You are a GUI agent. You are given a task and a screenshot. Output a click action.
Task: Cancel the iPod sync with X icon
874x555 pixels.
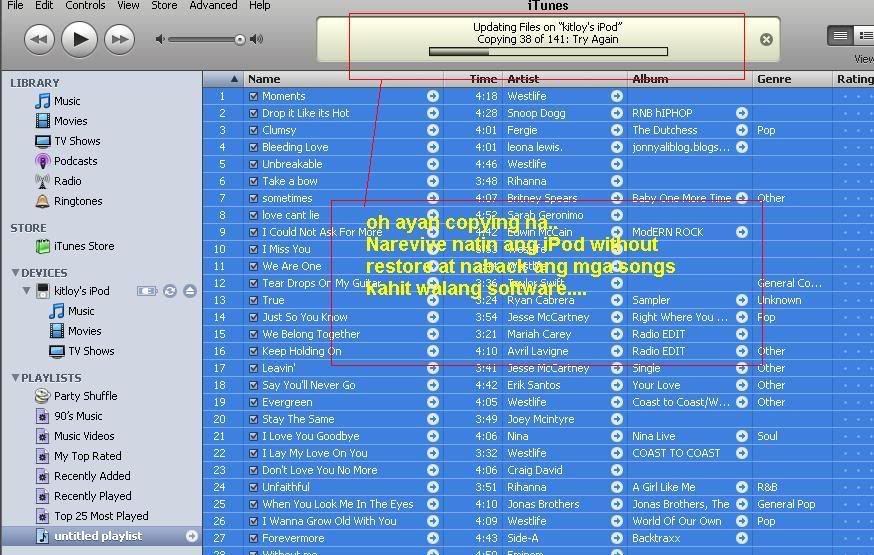pyautogui.click(x=766, y=40)
